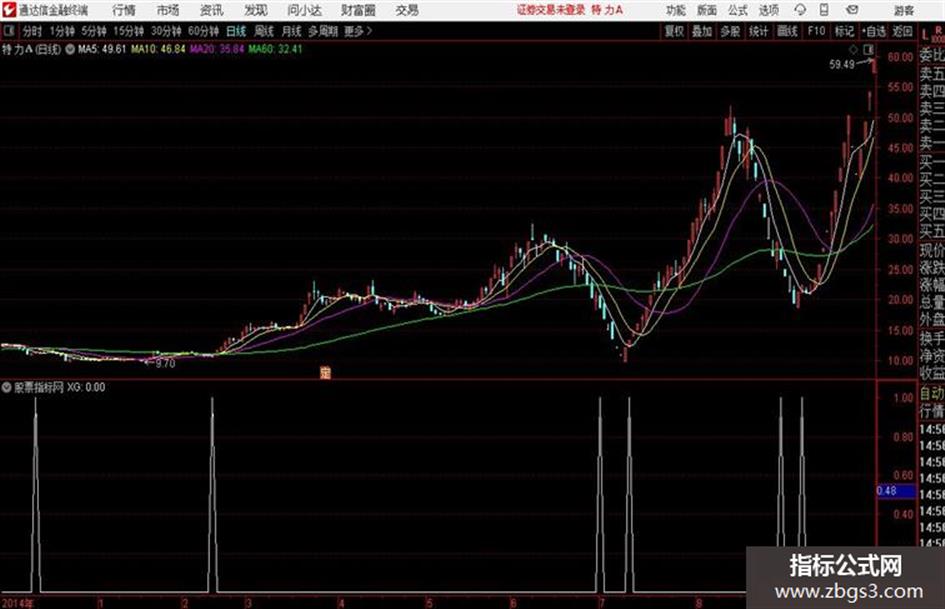Click the 60.00 price axis label
The width and height of the screenshot is (945, 609).
[900, 57]
